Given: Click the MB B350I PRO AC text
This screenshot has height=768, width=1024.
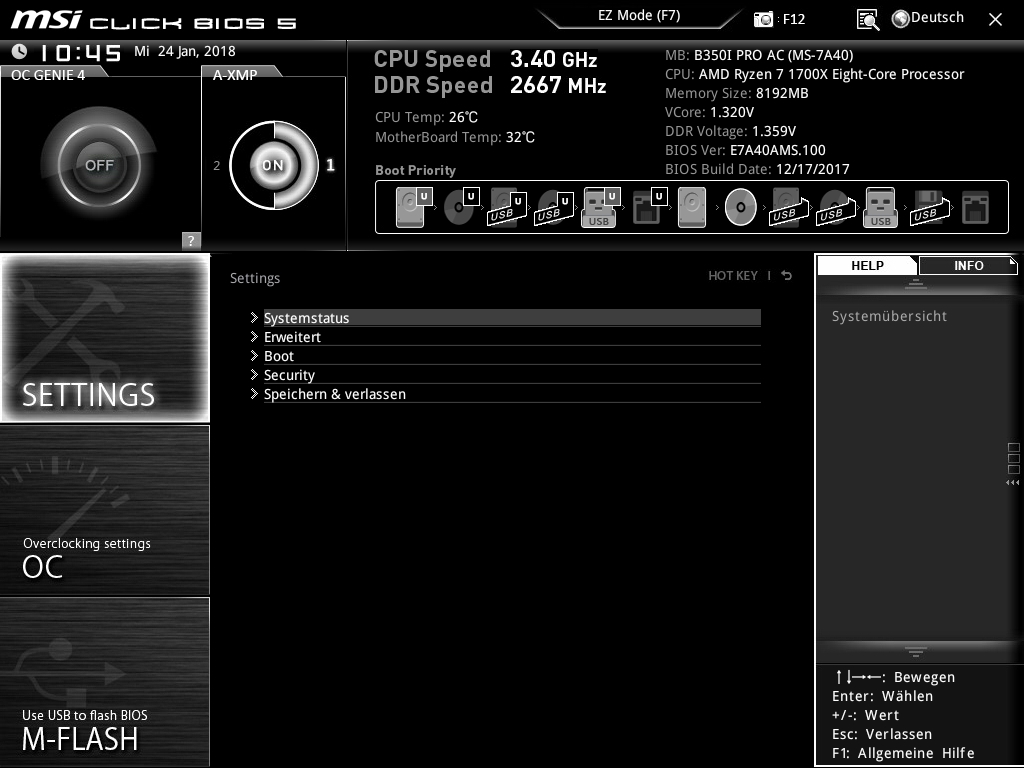Looking at the screenshot, I should (x=759, y=56).
